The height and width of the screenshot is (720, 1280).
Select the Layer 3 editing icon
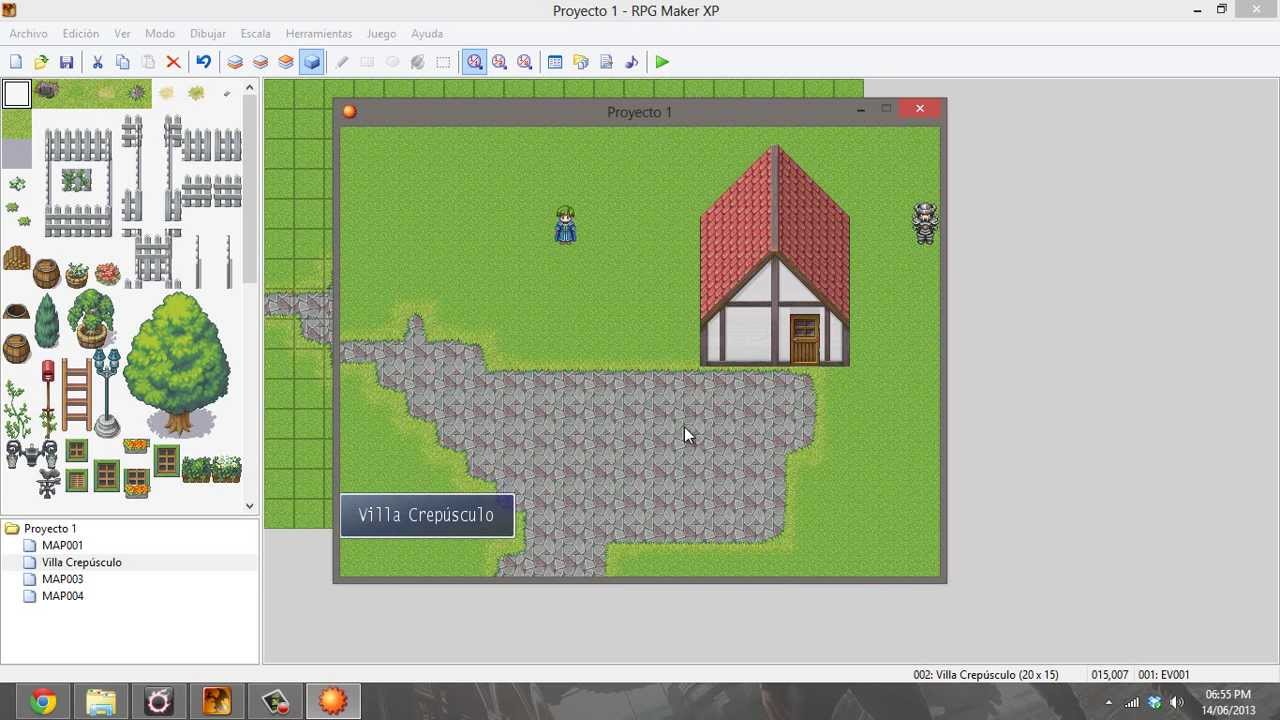(286, 62)
